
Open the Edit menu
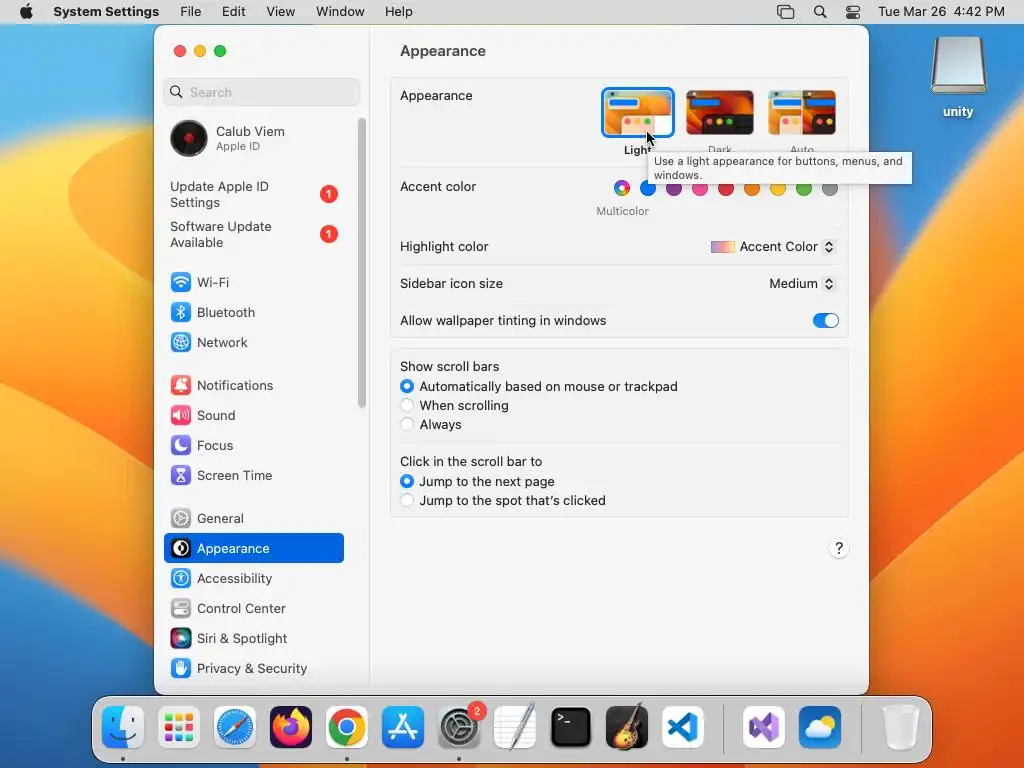pyautogui.click(x=233, y=12)
